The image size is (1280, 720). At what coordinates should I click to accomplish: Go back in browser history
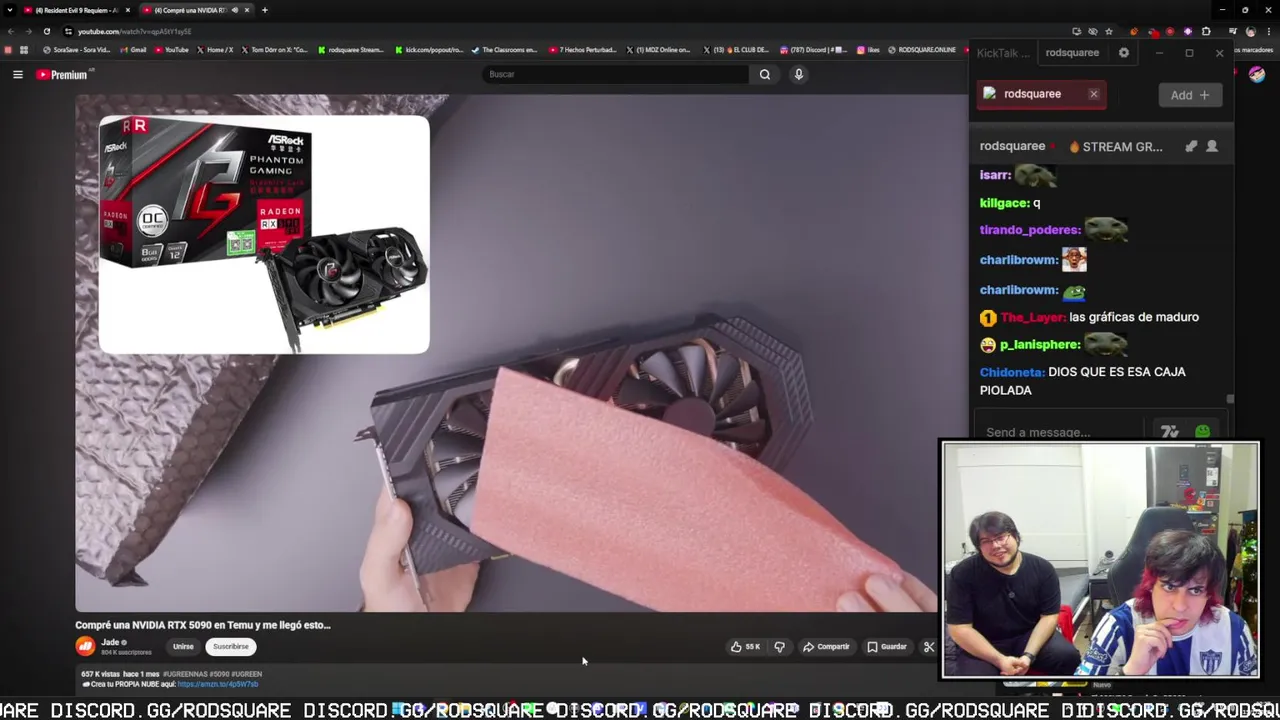pos(11,31)
